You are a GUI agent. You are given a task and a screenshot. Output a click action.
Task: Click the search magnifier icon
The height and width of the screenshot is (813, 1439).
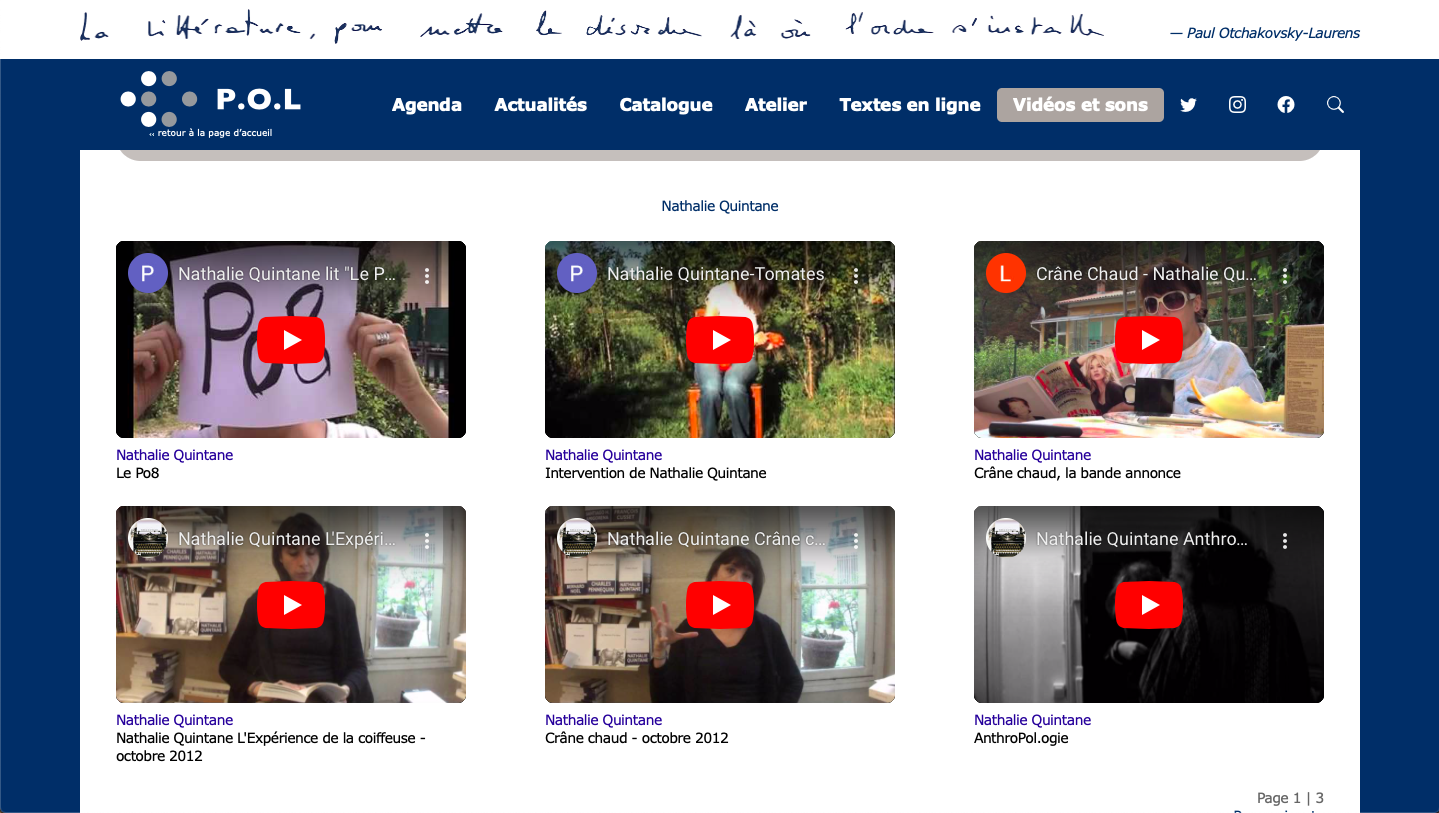click(x=1335, y=105)
